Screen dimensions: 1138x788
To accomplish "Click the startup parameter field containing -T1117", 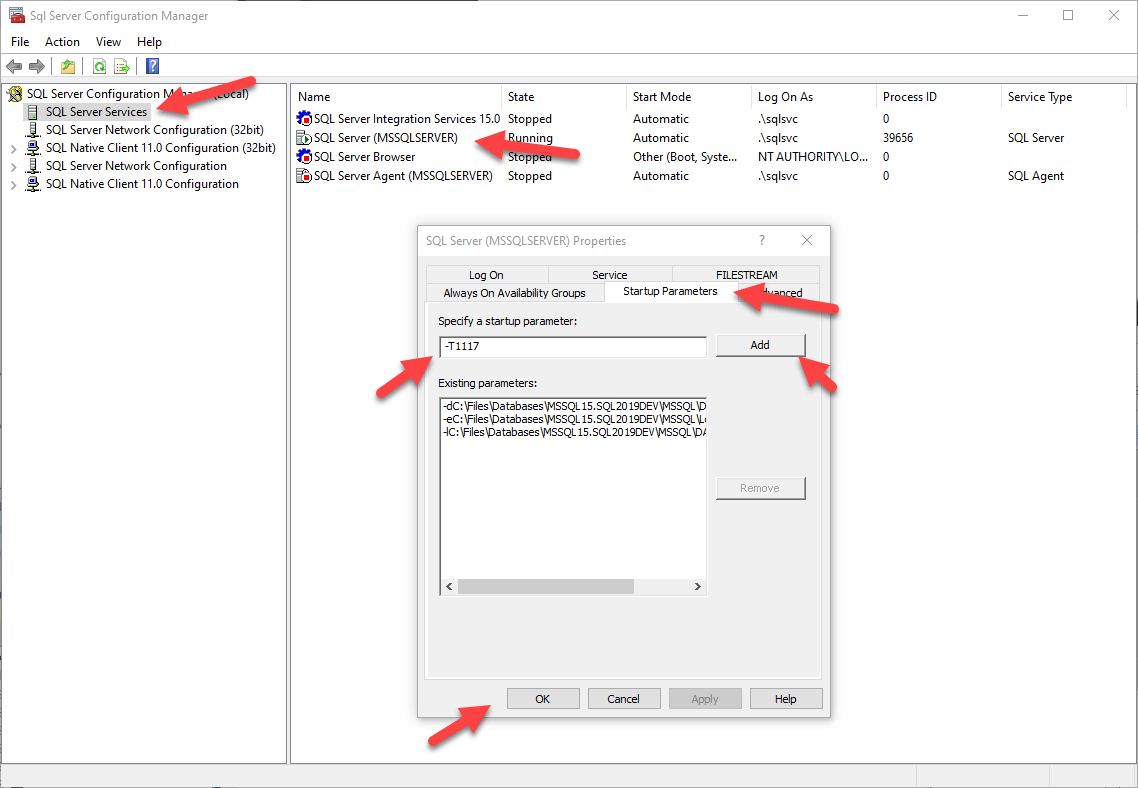I will 573,347.
